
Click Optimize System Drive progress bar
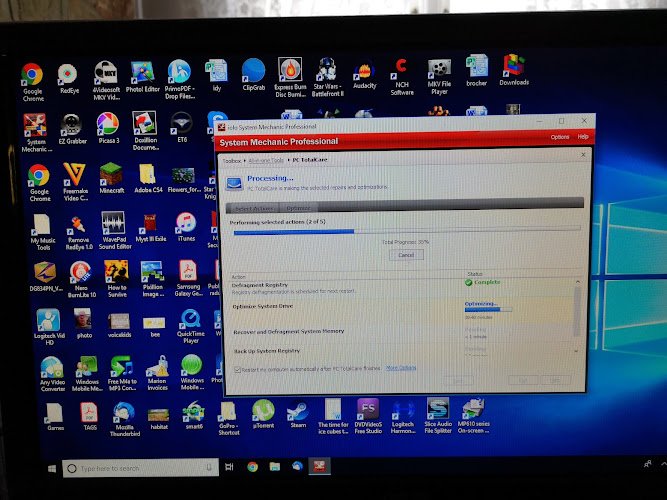coord(488,310)
